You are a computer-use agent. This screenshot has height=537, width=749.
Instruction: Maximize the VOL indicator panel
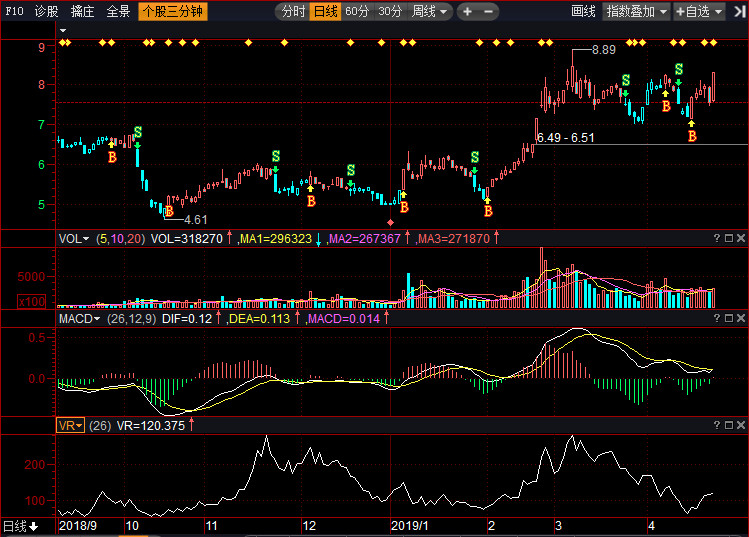(729, 238)
